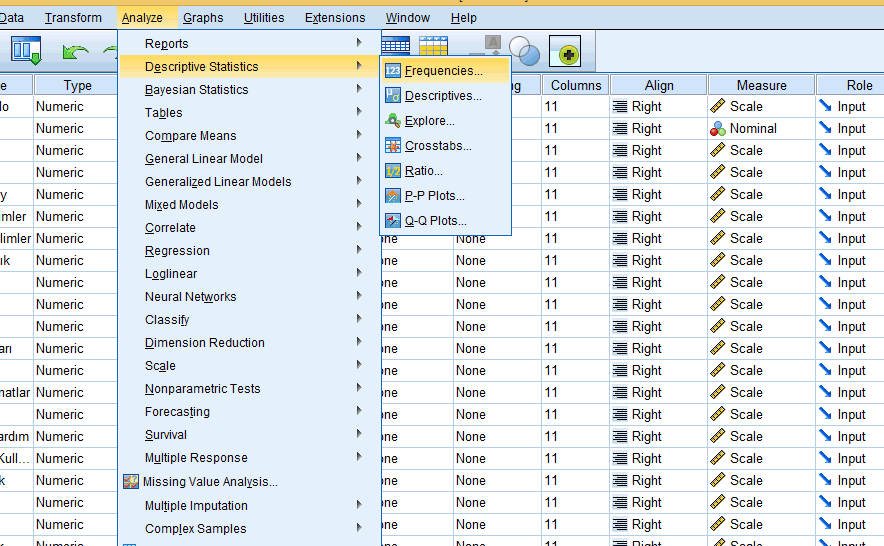Open the Utilities menu
The image size is (884, 546).
coord(263,17)
